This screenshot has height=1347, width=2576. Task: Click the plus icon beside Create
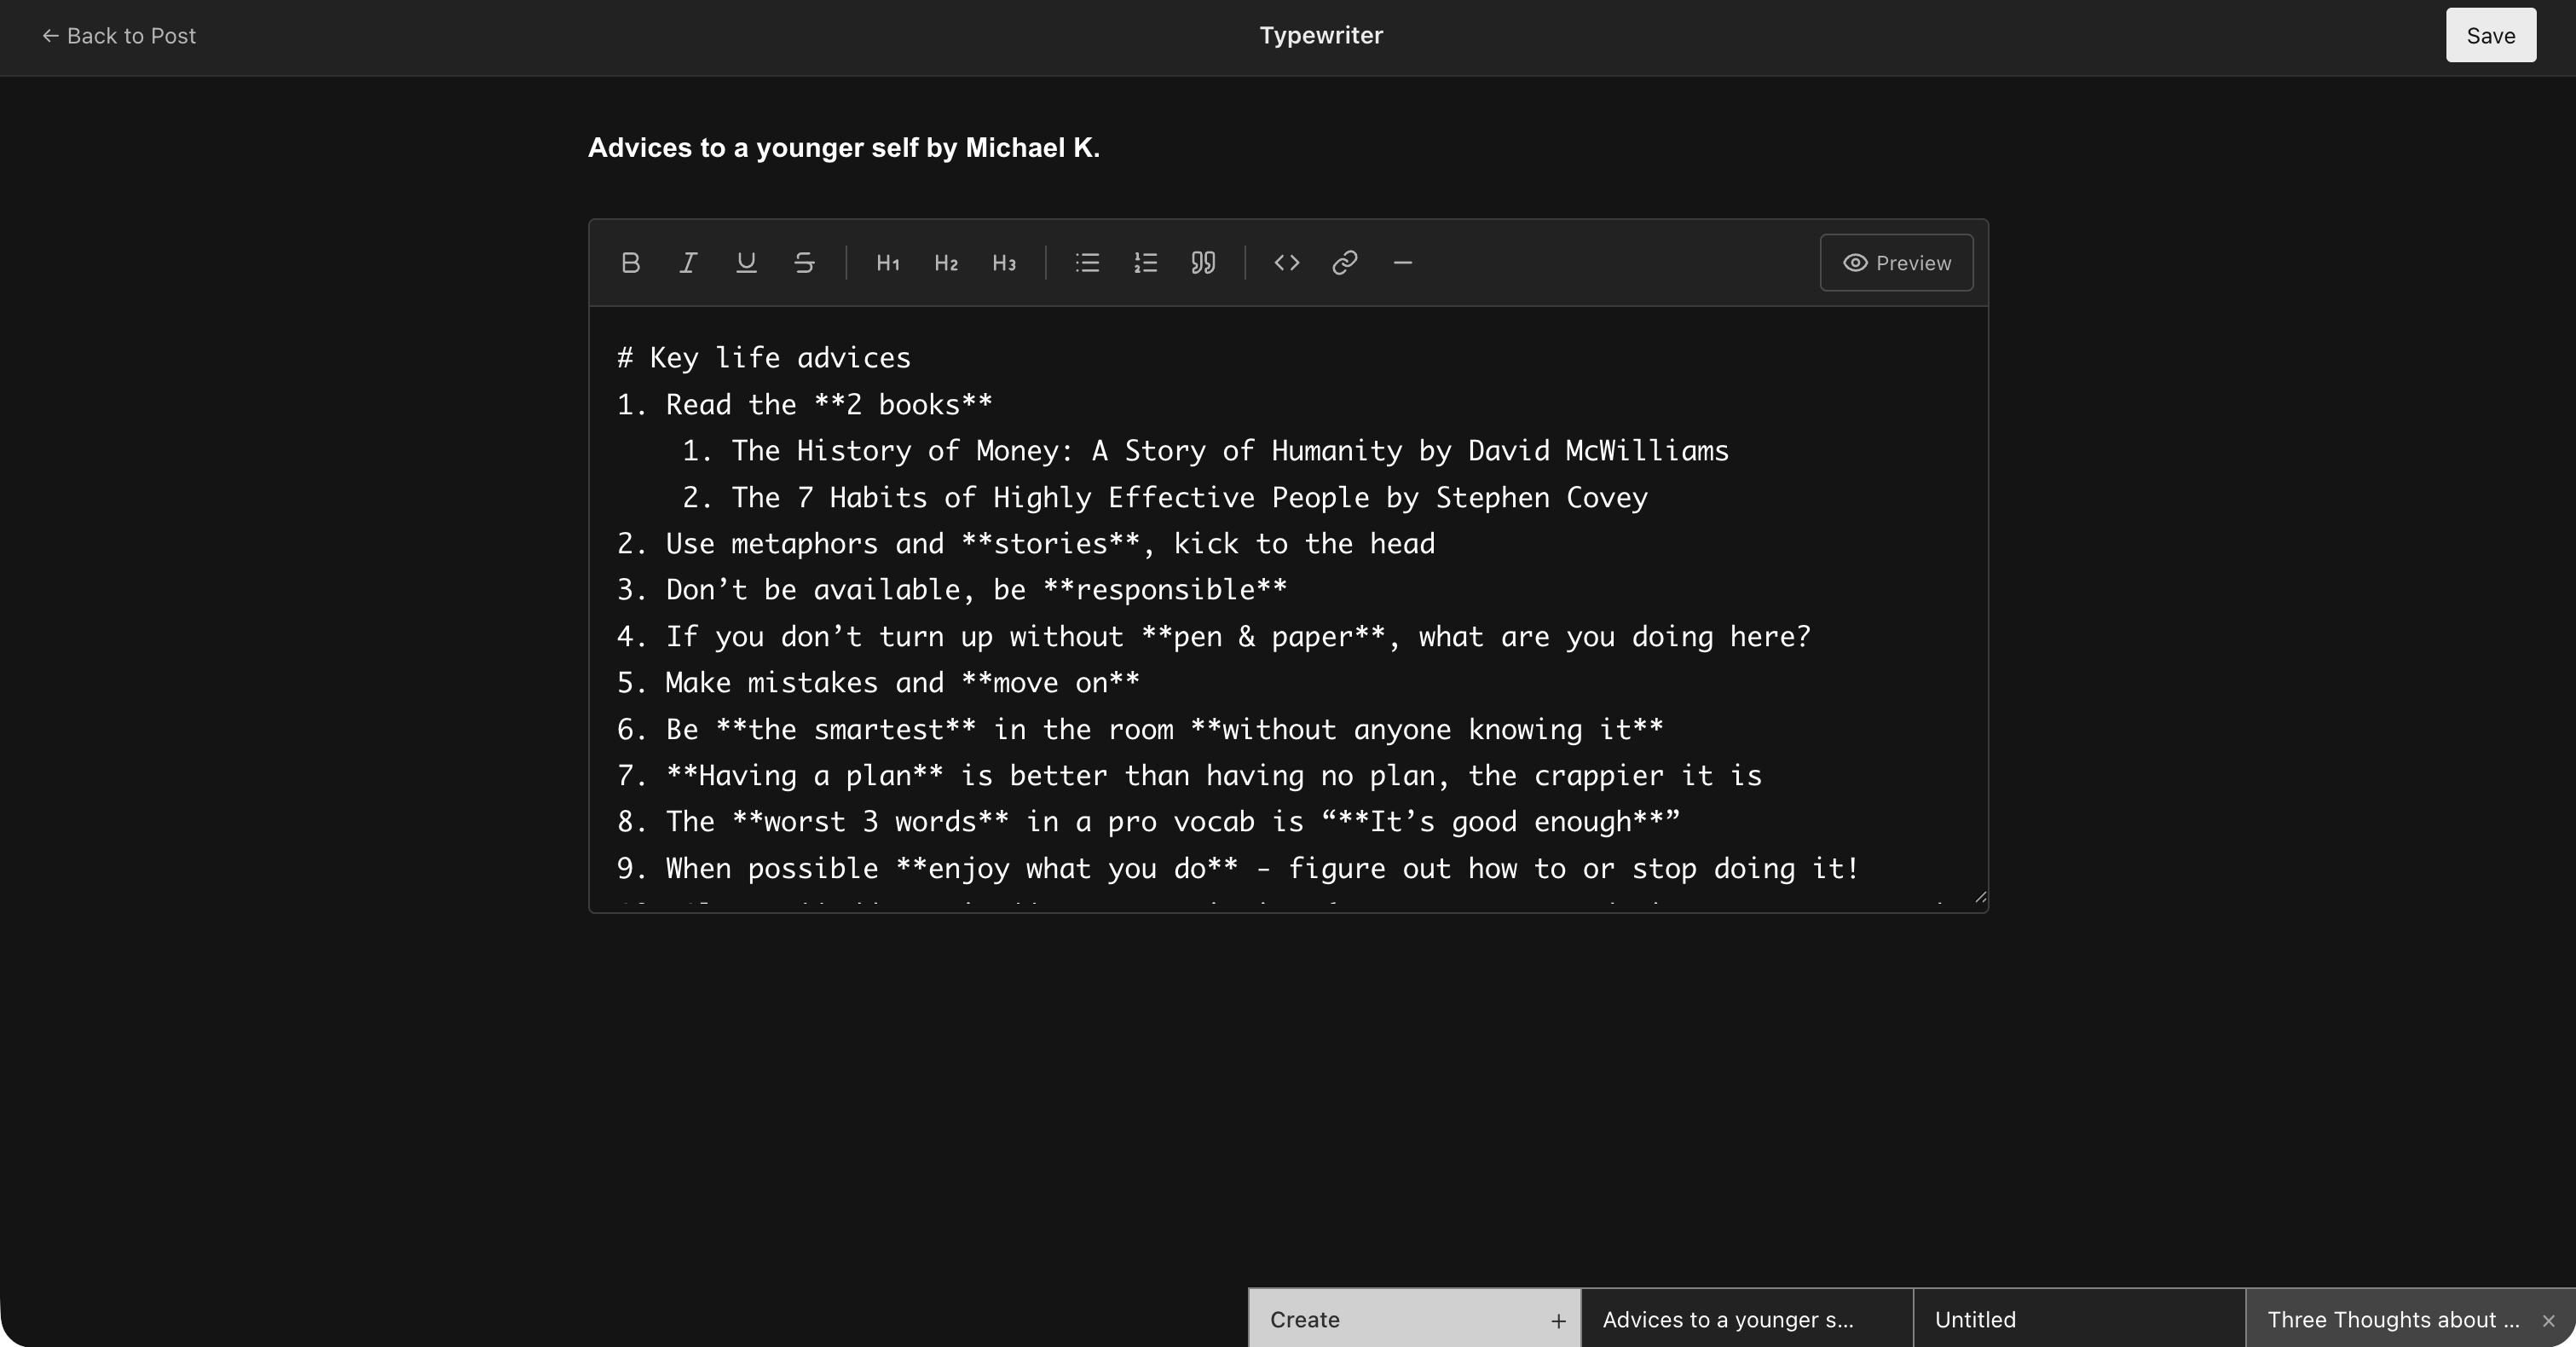point(1558,1321)
